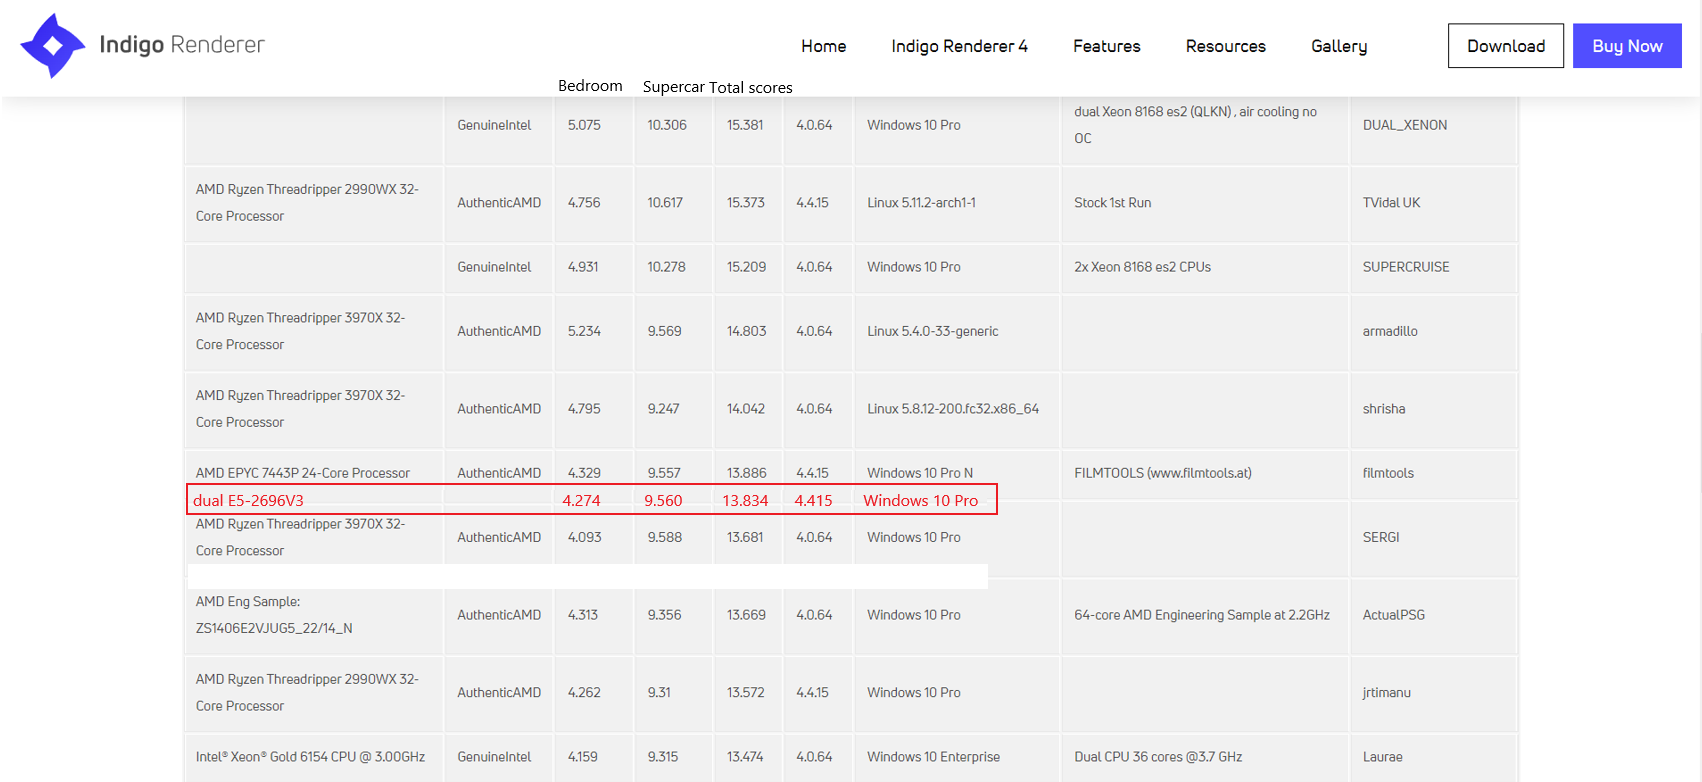Click the Buy Now button
Image resolution: width=1702 pixels, height=782 pixels.
pos(1627,46)
